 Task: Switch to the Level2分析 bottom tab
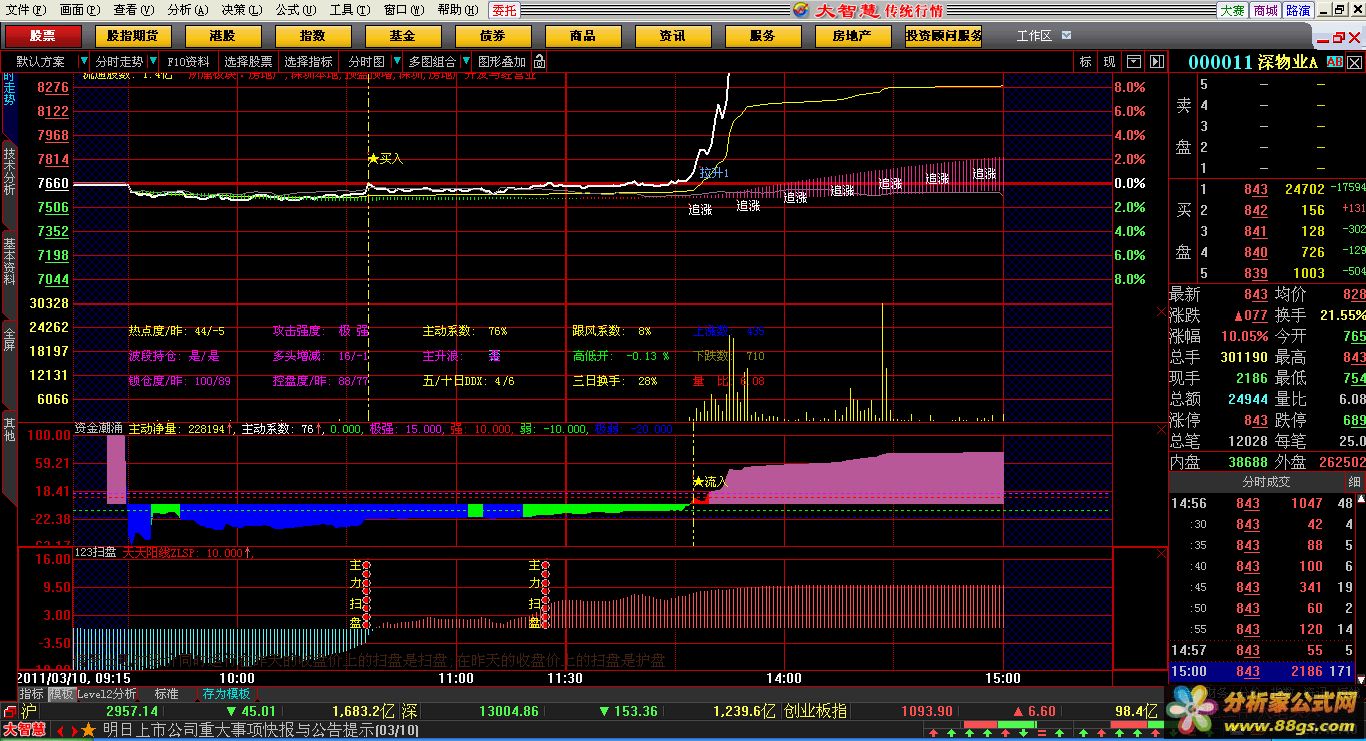point(106,693)
